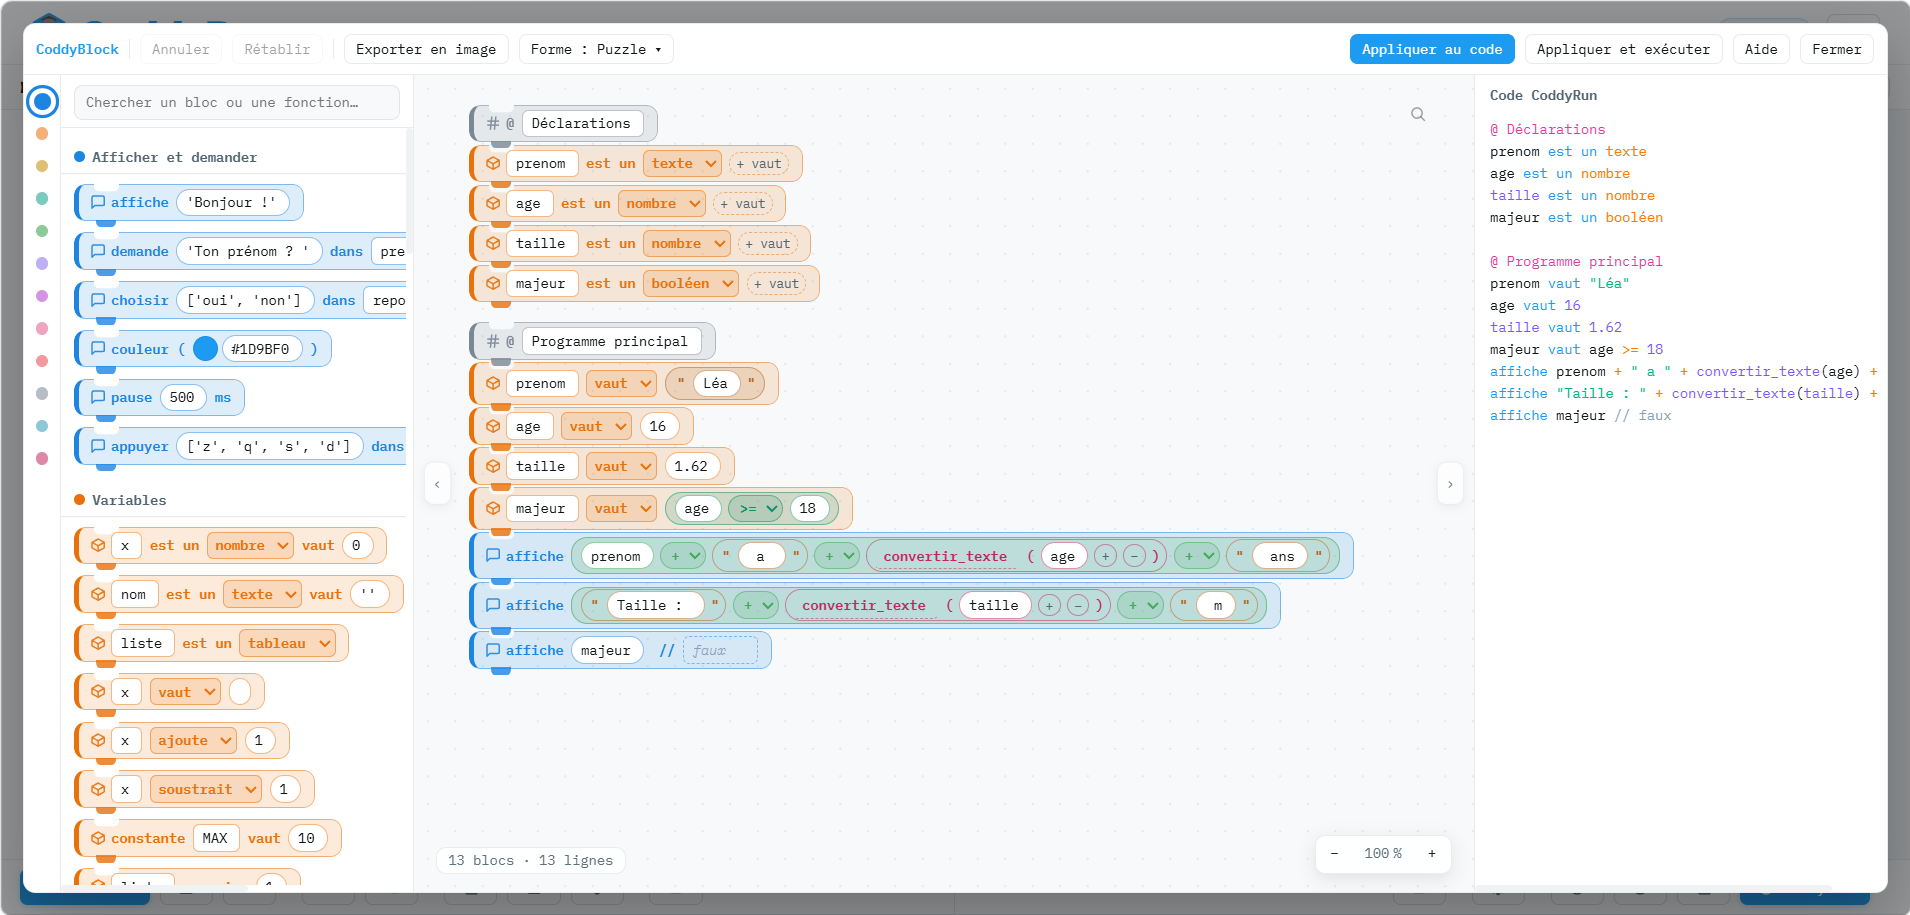
Task: Click the plus zoom-in button
Action: pyautogui.click(x=1432, y=853)
